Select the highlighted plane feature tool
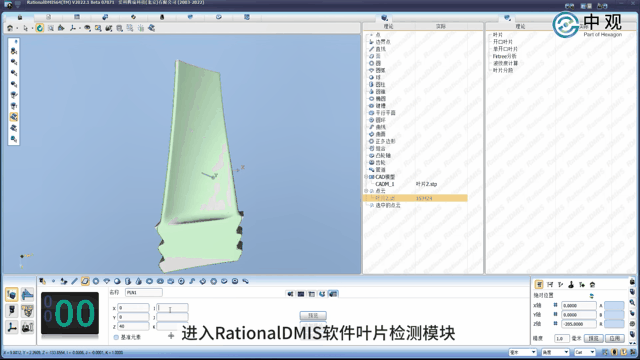Image resolution: width=640 pixels, height=360 pixels. pos(85,281)
